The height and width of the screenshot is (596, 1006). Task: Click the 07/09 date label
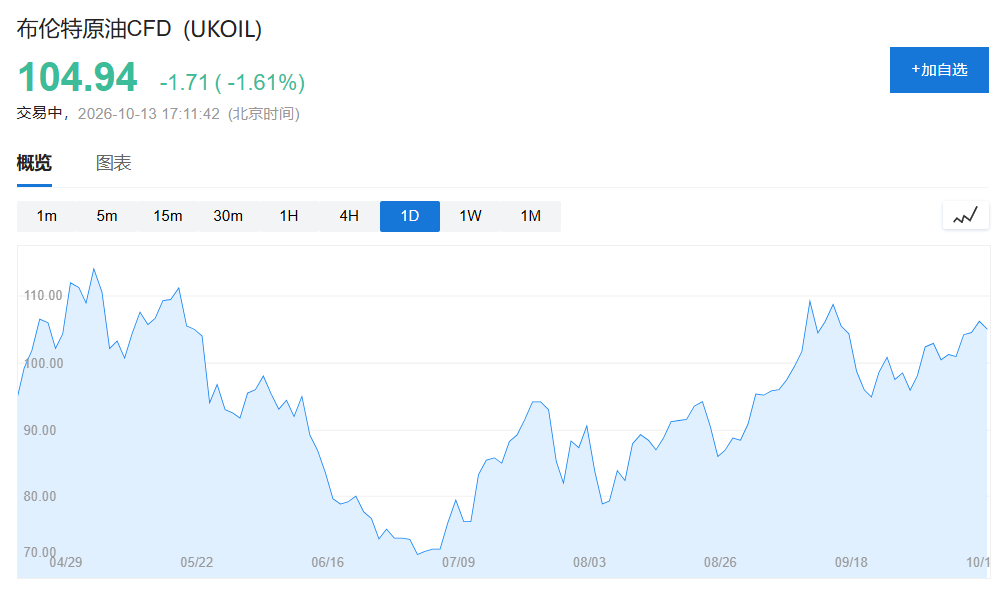458,562
